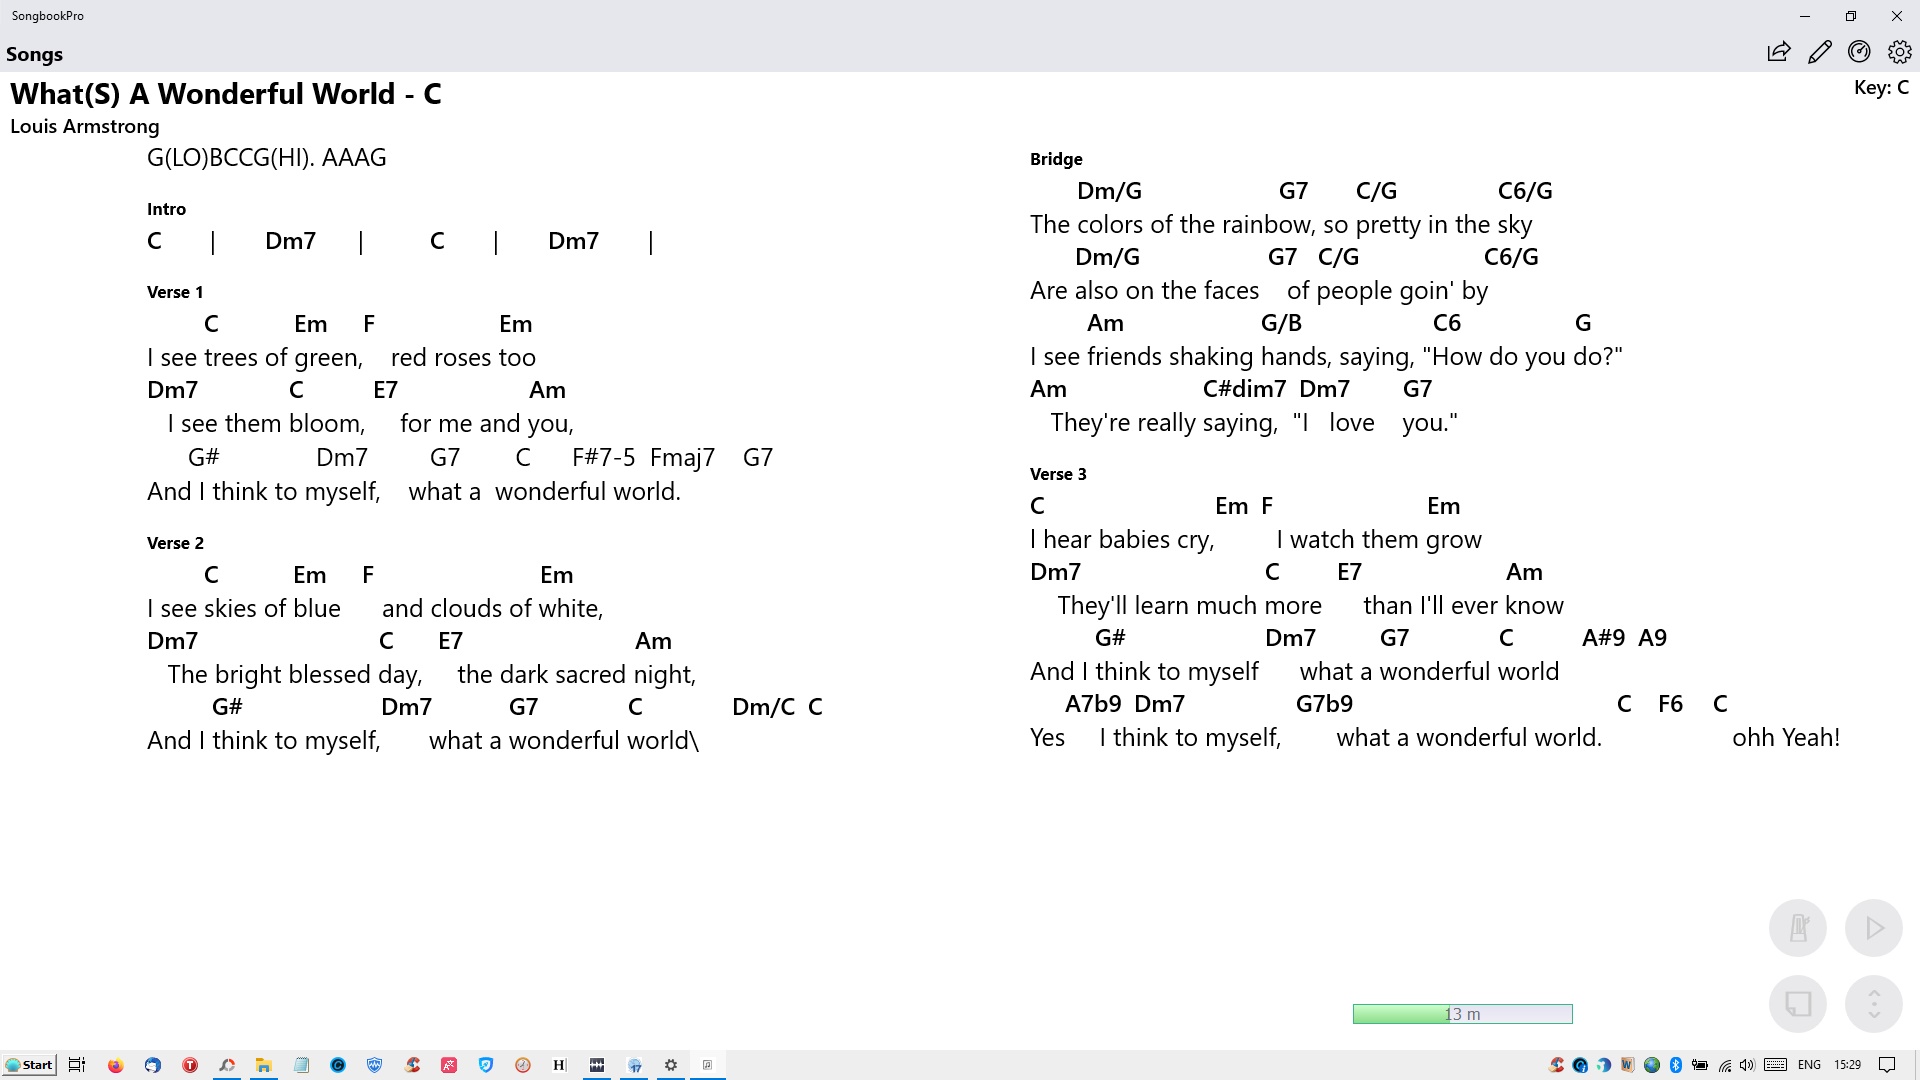Click the Fmaj7 chord in Verse 1
This screenshot has height=1080, width=1920.
click(x=682, y=458)
